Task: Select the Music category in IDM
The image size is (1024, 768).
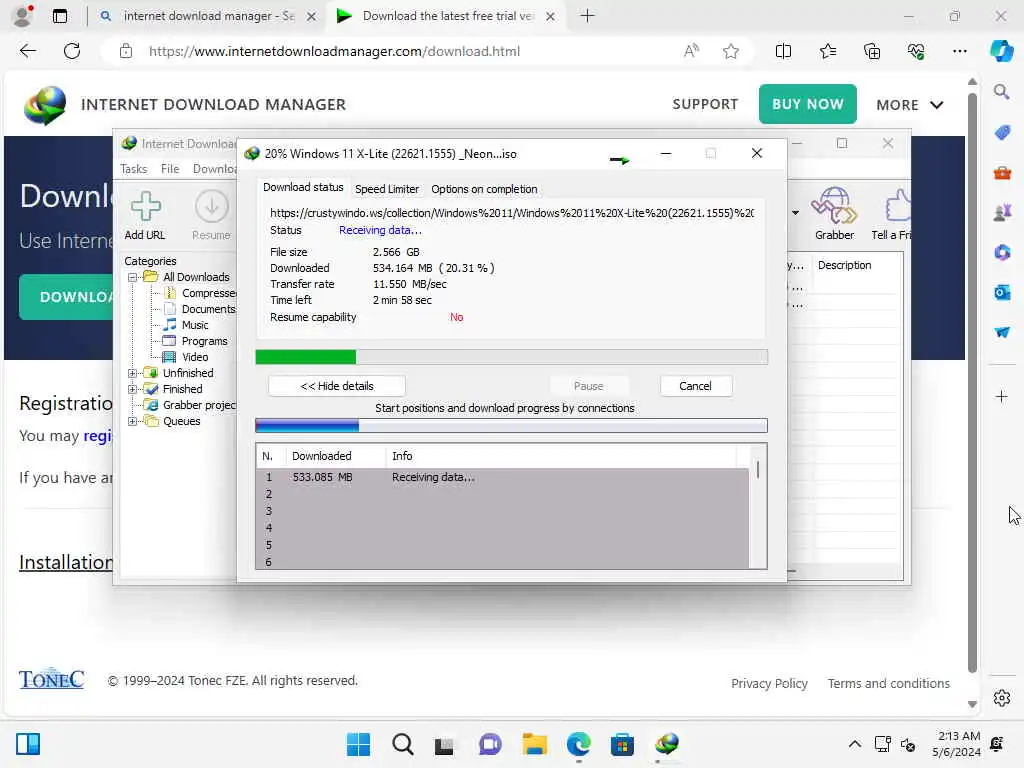Action: tap(195, 325)
